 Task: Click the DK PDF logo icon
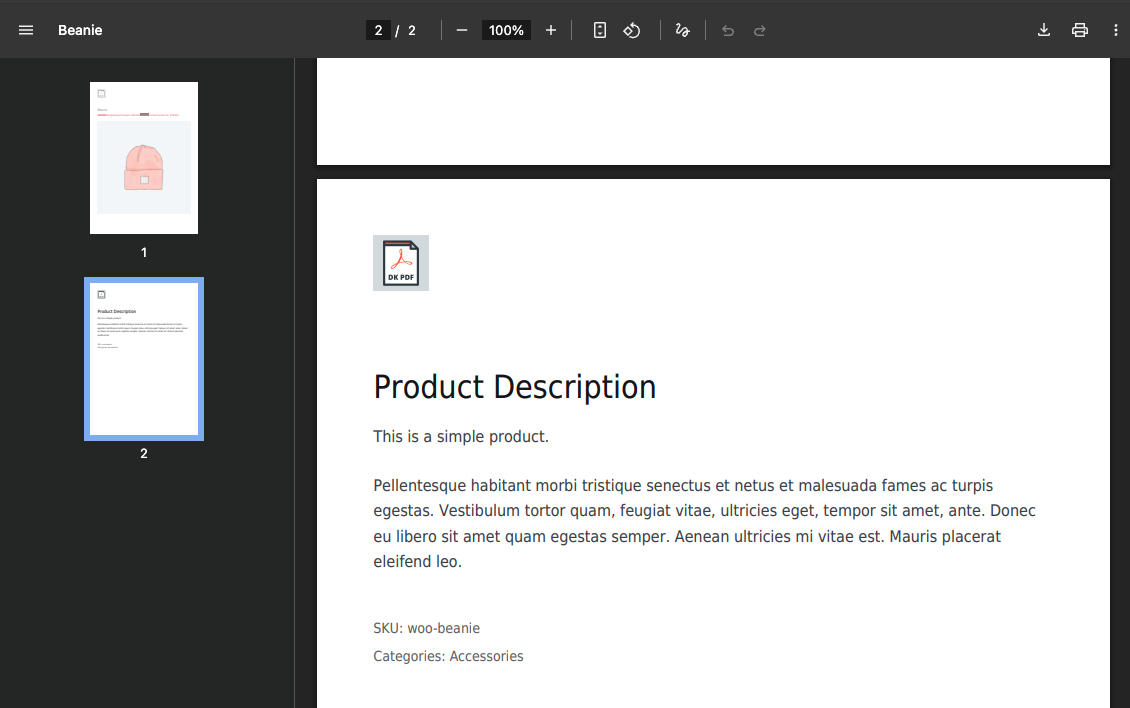point(401,263)
